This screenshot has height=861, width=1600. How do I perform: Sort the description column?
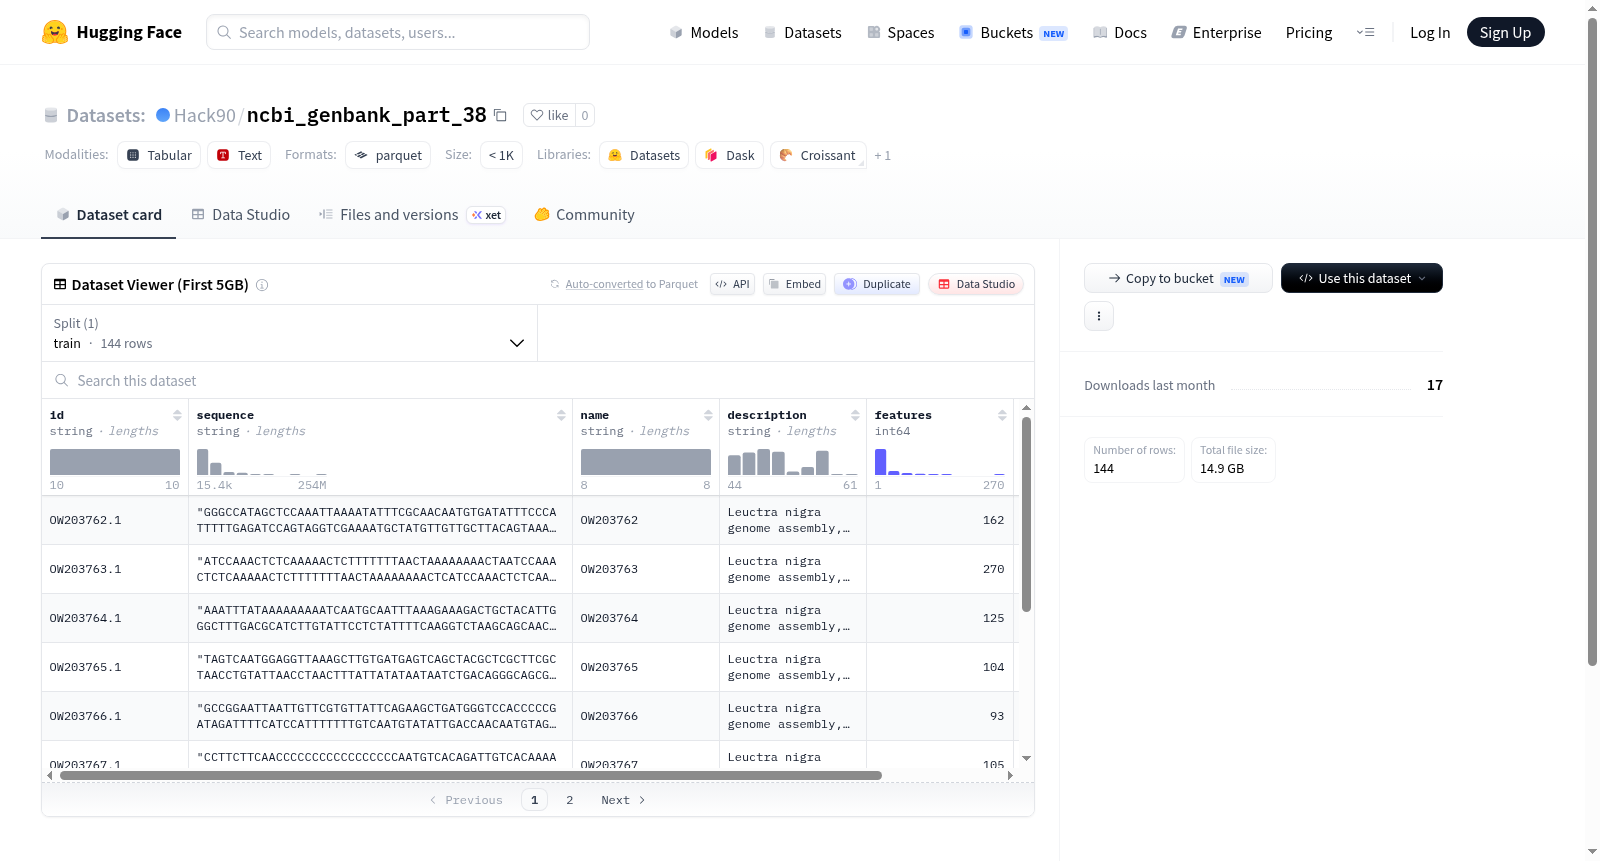855,415
